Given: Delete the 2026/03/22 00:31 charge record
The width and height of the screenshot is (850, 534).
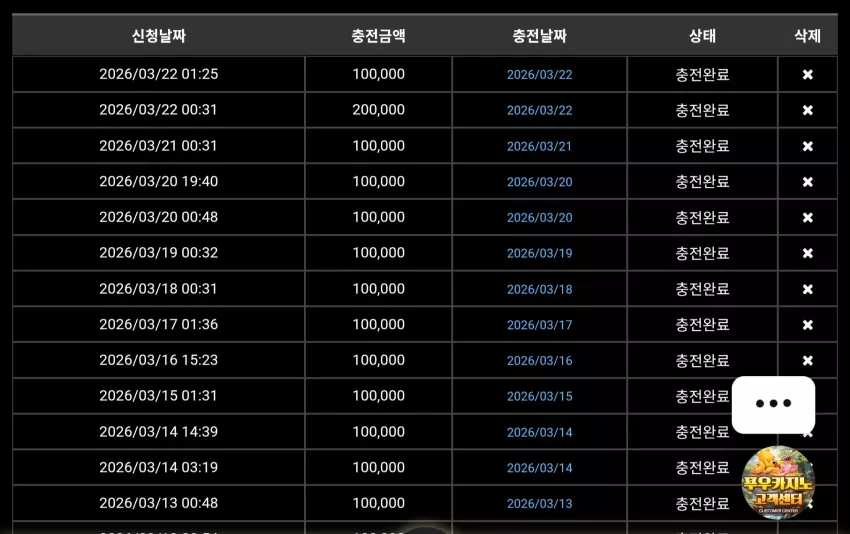Looking at the screenshot, I should (807, 110).
